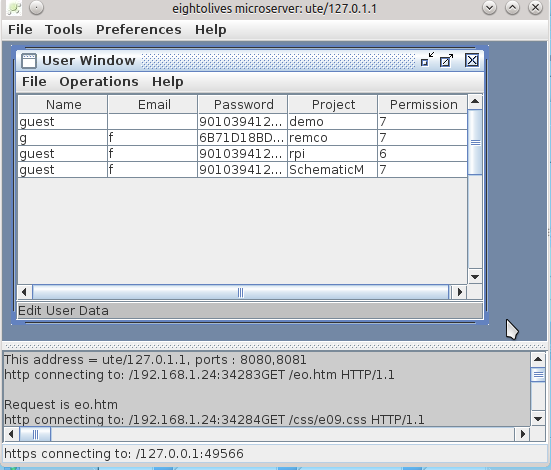Click the round pin button beside the app icon
This screenshot has width=551, height=470.
36,7
